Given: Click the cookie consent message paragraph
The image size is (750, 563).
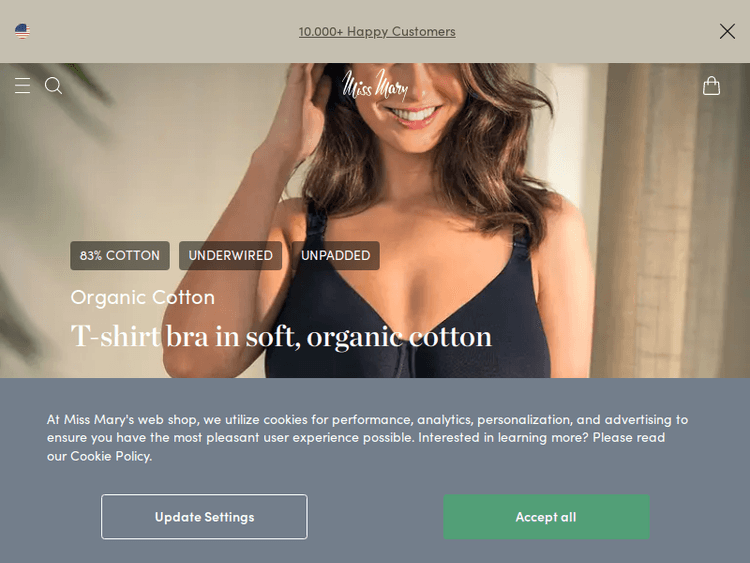Looking at the screenshot, I should coord(367,438).
